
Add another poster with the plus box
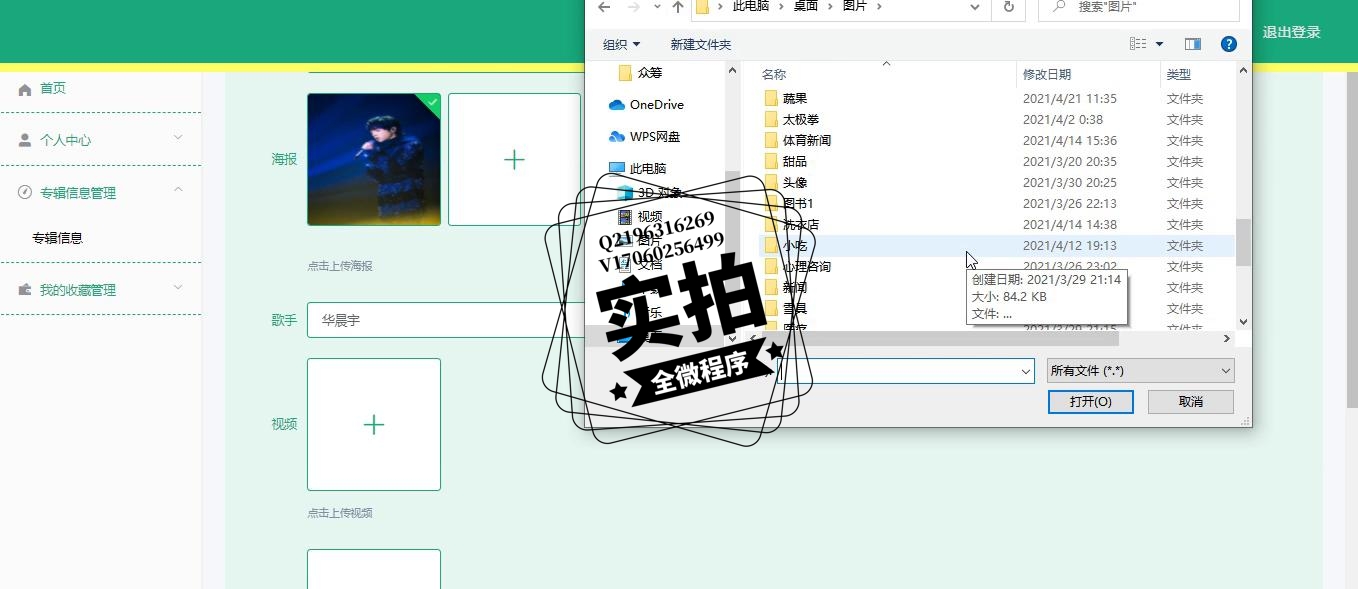pyautogui.click(x=514, y=159)
